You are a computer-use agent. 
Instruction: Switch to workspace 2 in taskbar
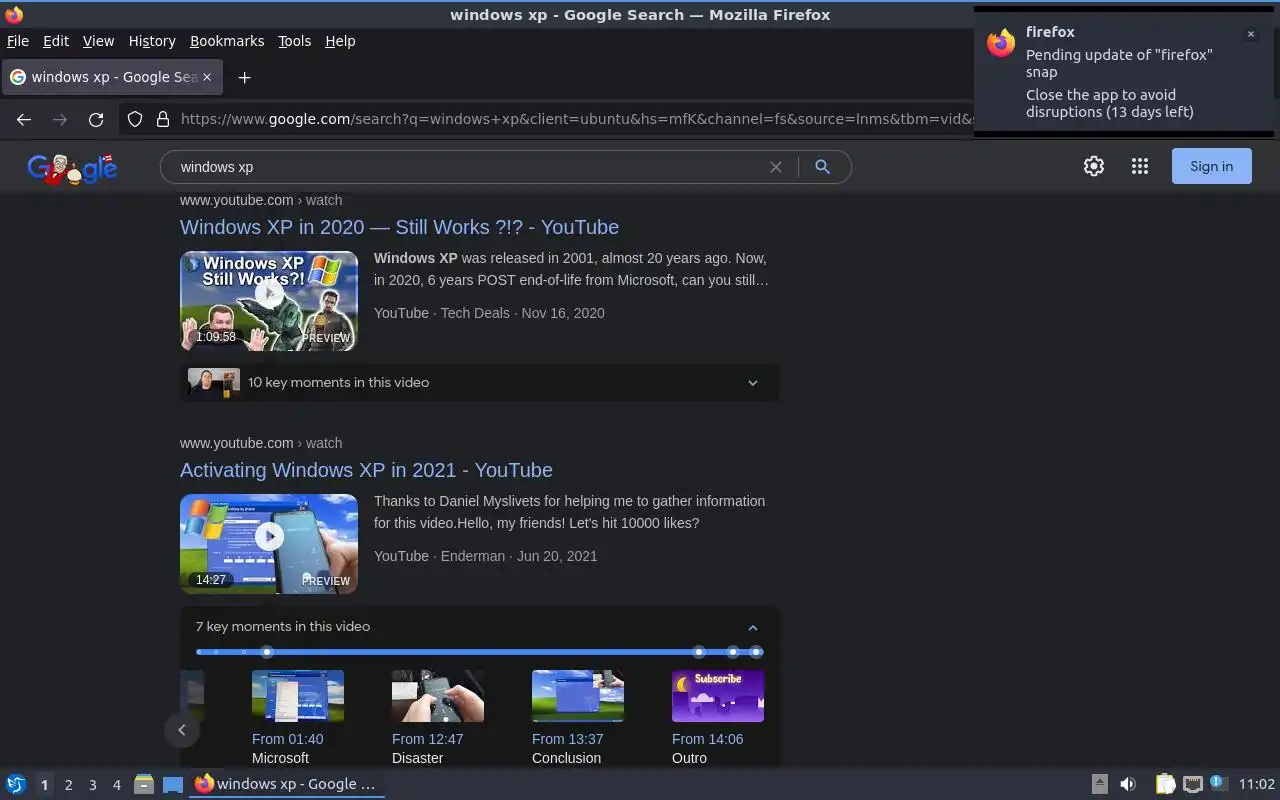point(68,785)
